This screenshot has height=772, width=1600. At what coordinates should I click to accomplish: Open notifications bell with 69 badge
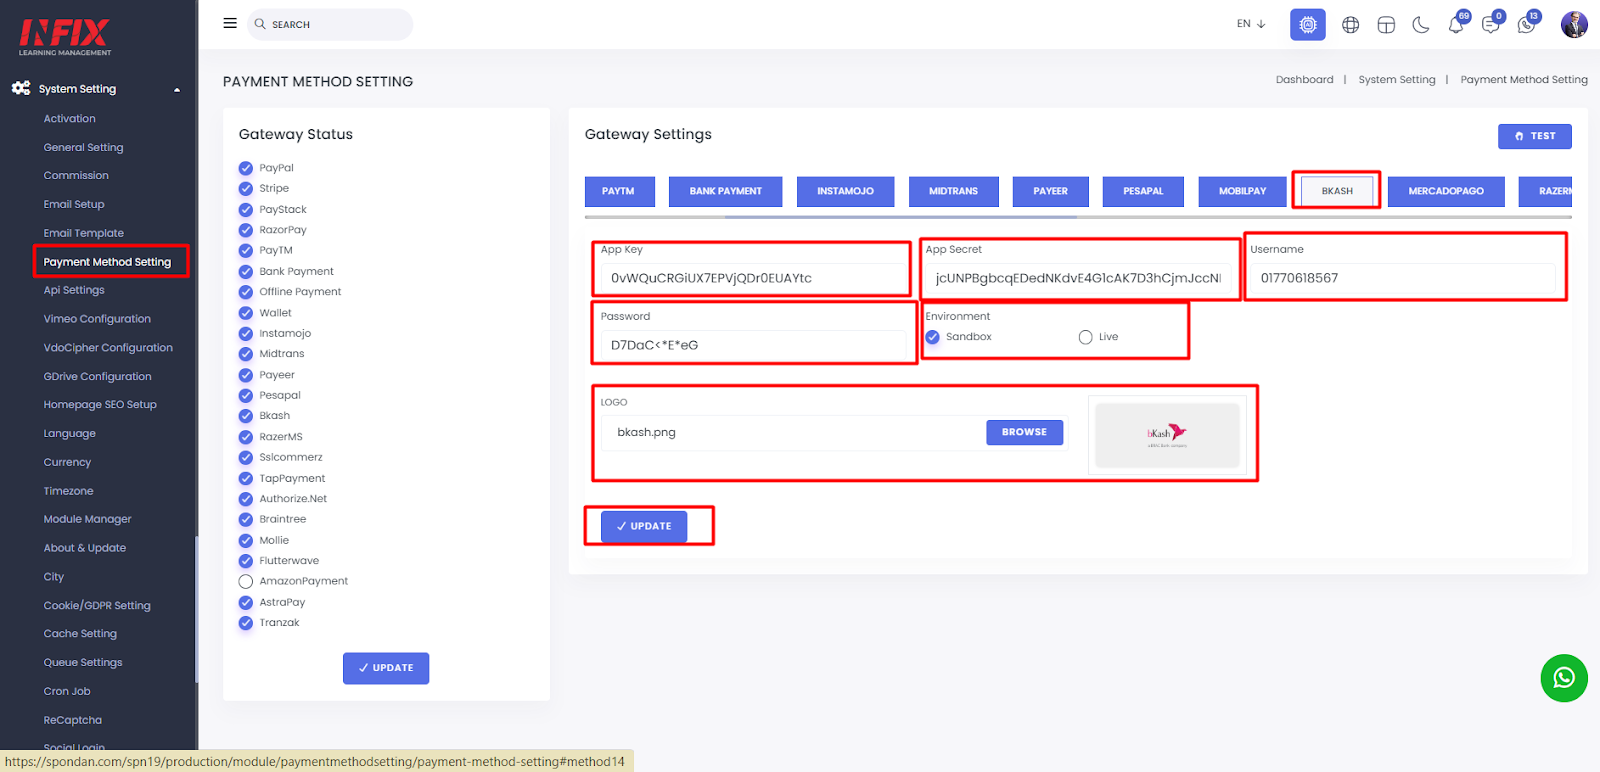(x=1458, y=23)
